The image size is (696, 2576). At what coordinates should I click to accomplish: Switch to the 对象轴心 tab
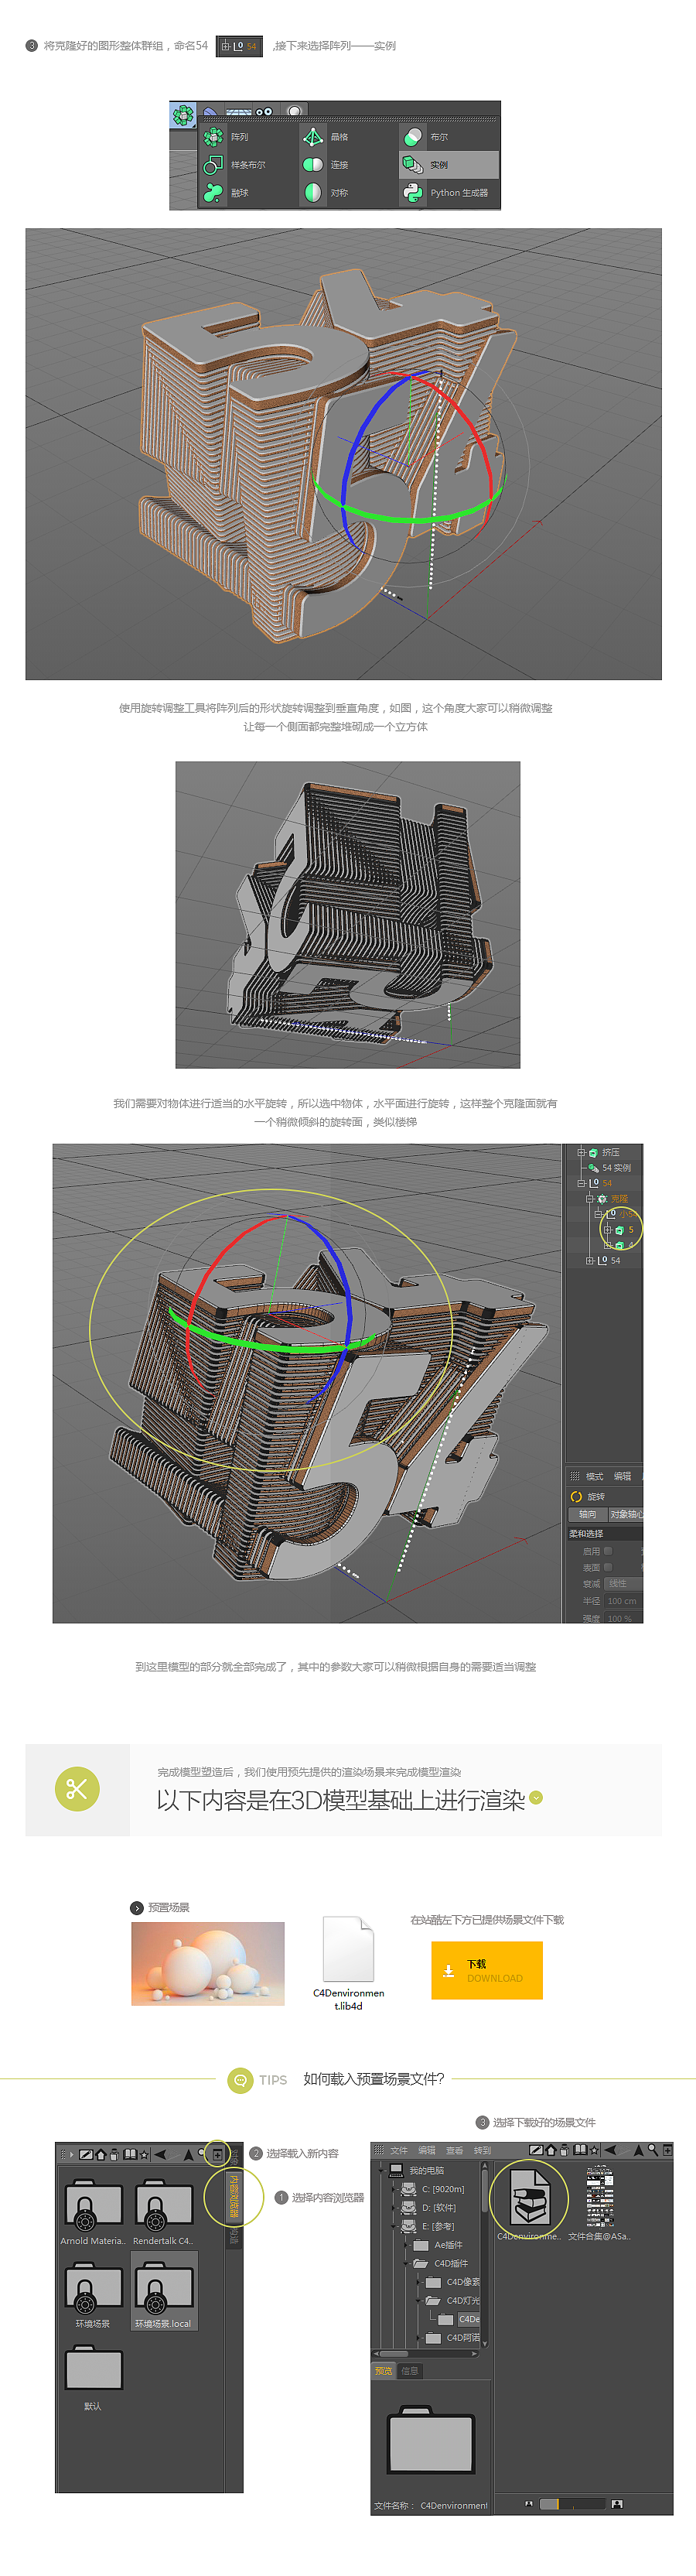[625, 1515]
